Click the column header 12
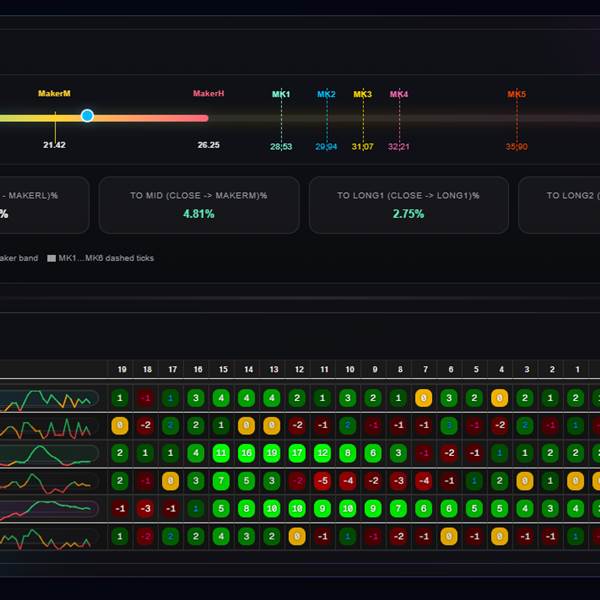Screen dimensions: 600x600 (299, 369)
